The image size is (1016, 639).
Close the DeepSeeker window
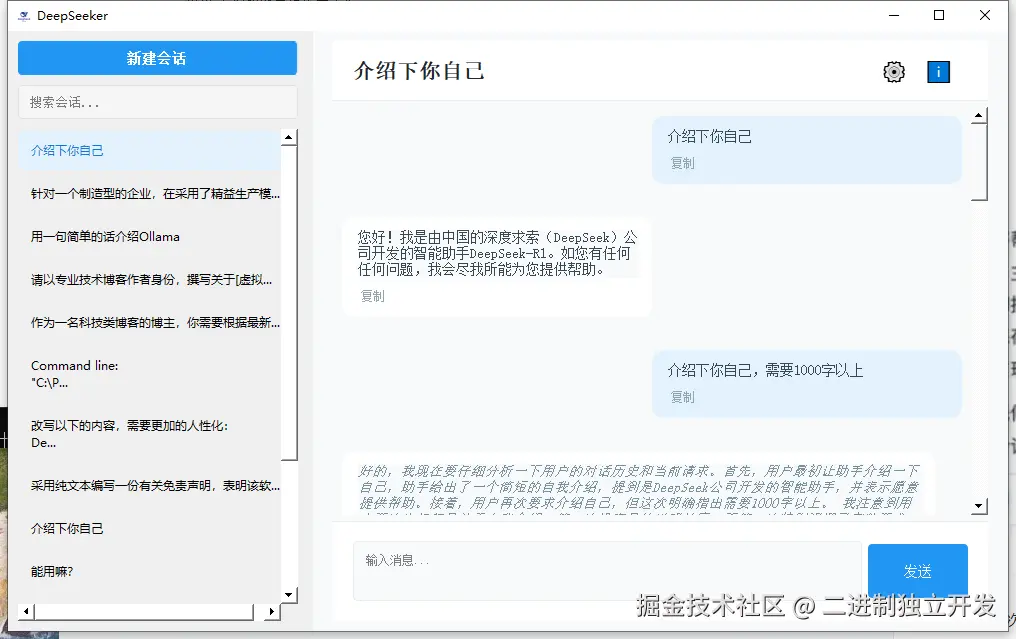coord(984,16)
